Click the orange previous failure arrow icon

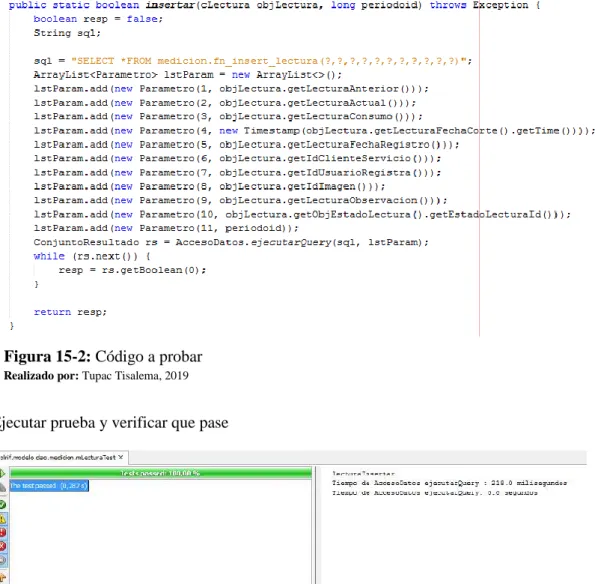click(2, 578)
